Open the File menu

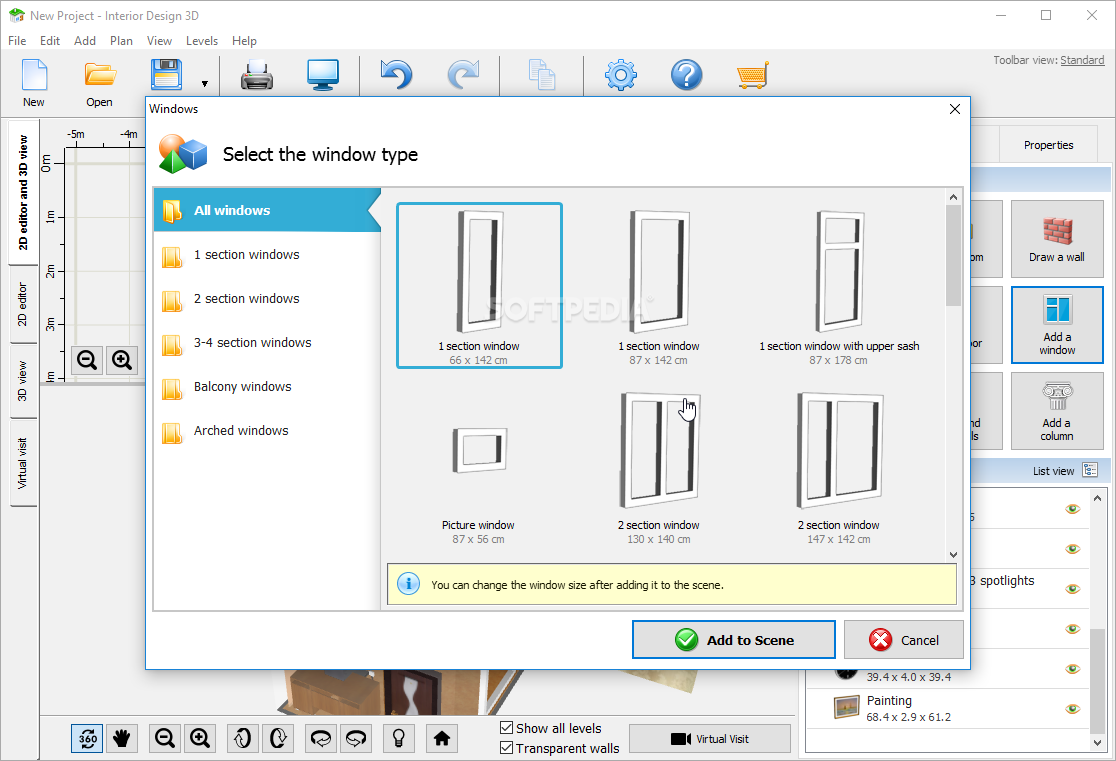(17, 41)
